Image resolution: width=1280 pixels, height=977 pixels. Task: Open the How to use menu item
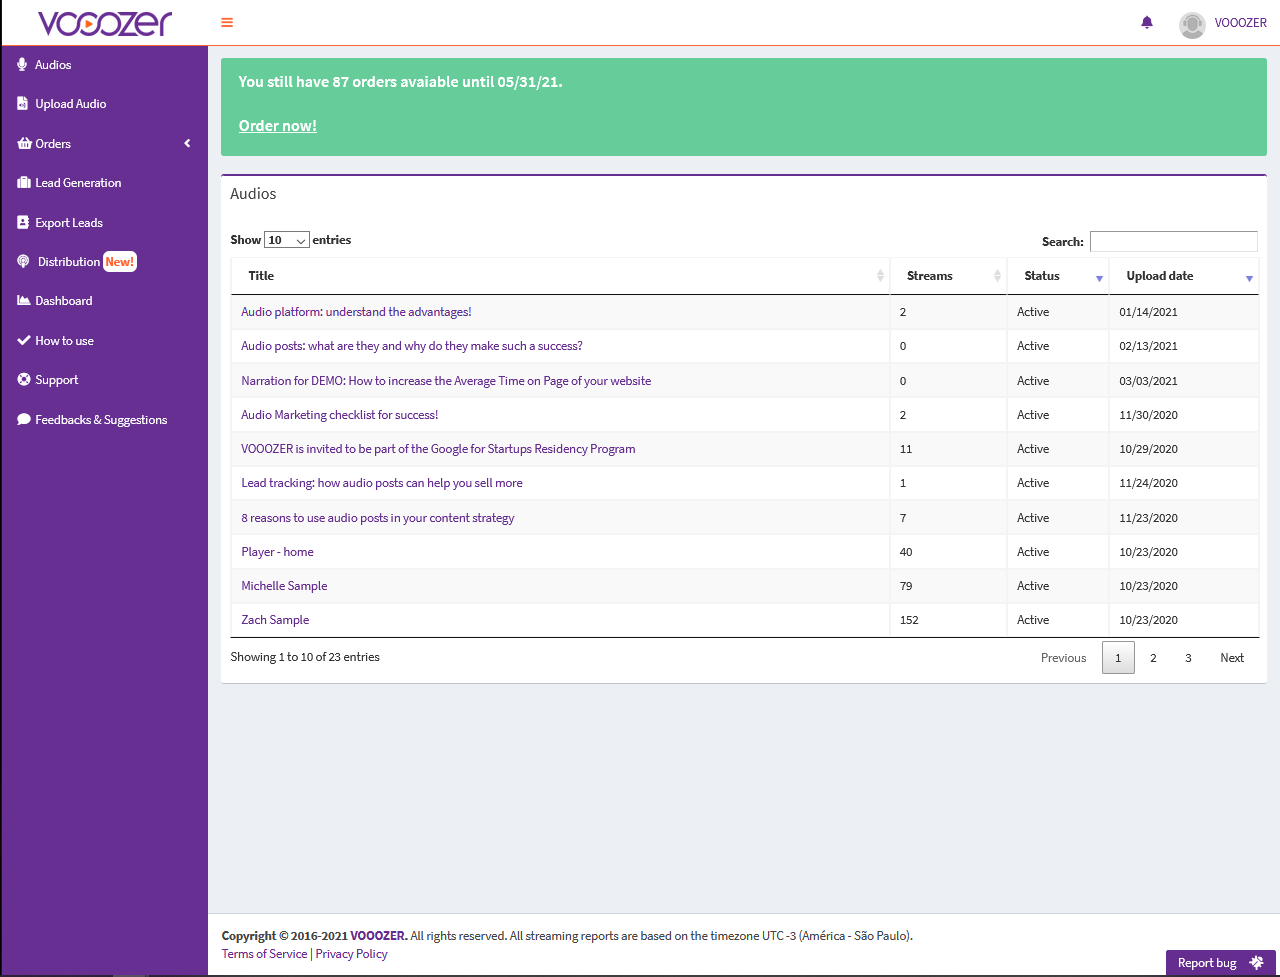point(64,341)
